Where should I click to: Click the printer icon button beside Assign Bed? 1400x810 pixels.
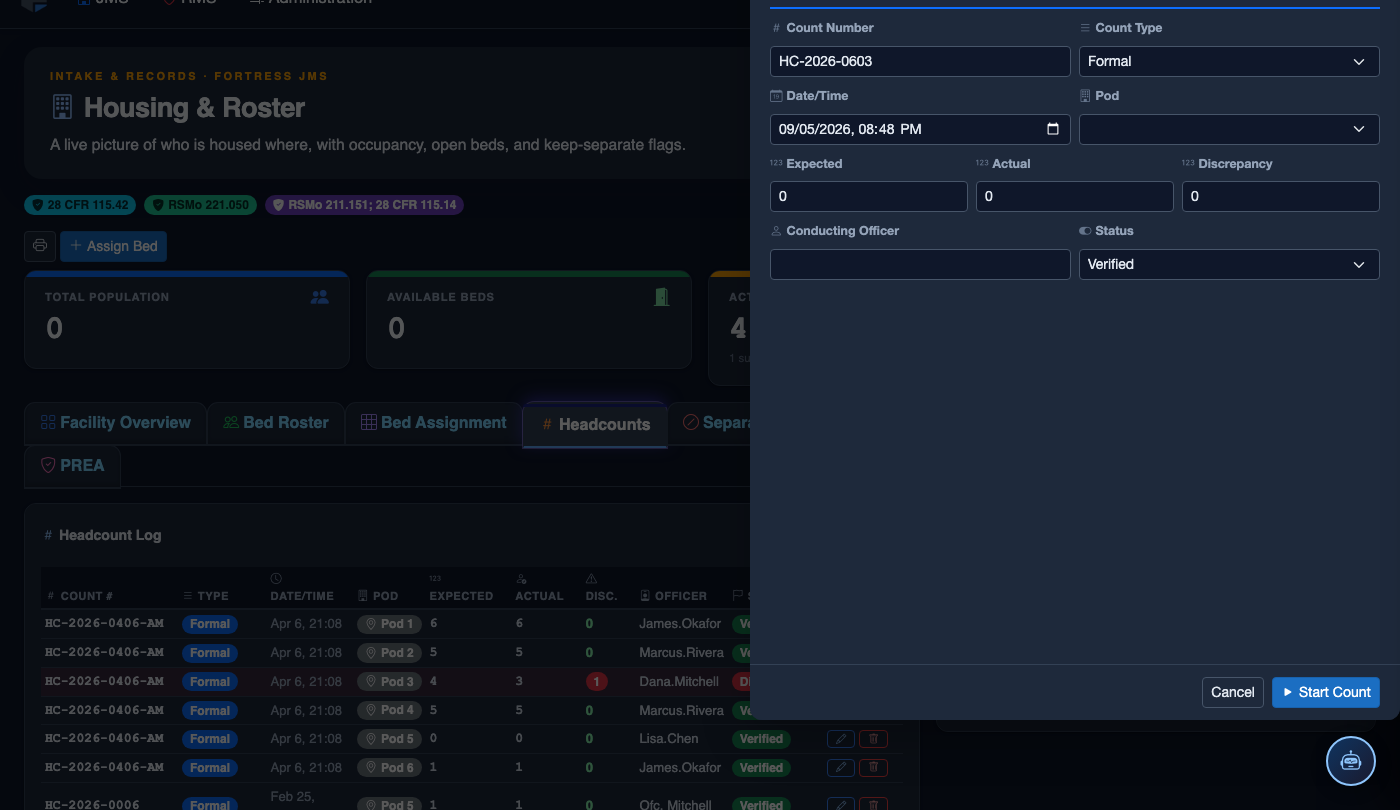click(40, 246)
